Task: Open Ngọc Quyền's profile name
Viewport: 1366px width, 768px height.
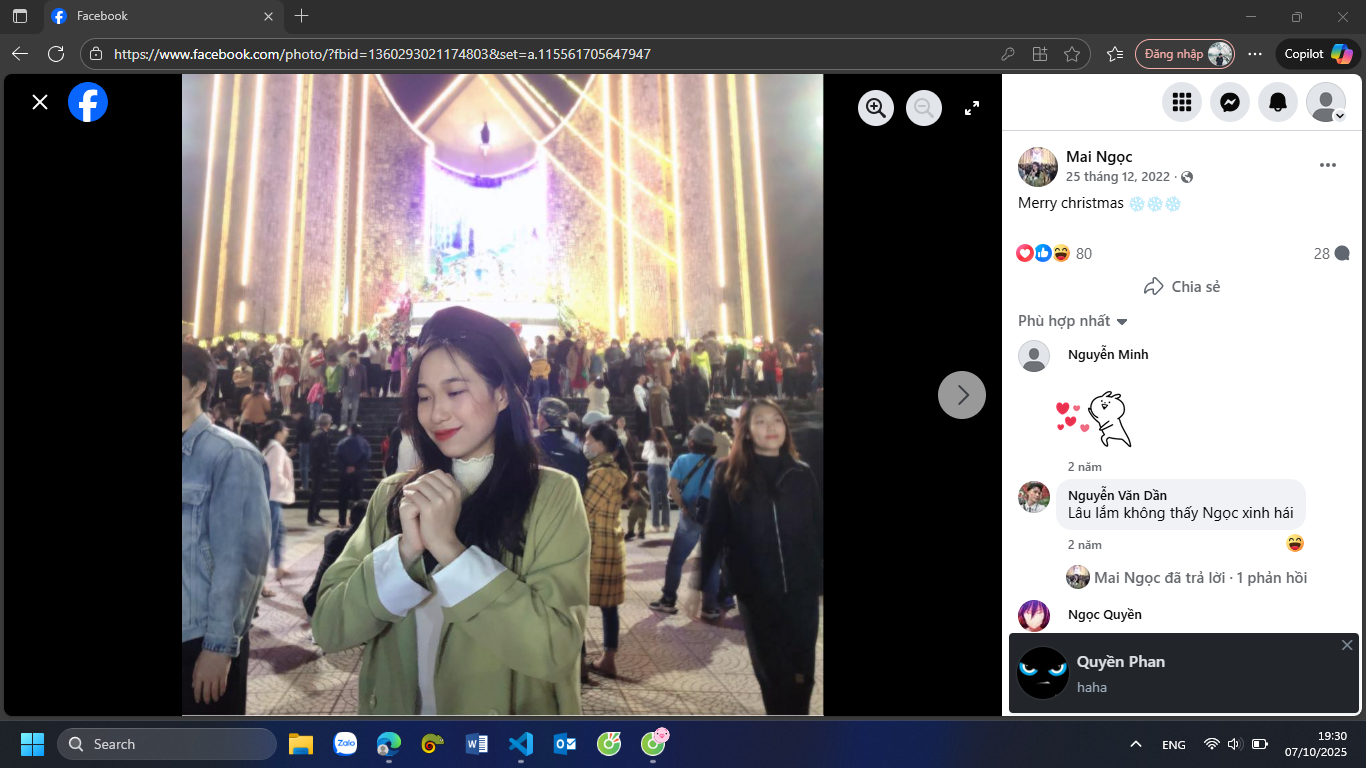Action: pyautogui.click(x=1105, y=615)
